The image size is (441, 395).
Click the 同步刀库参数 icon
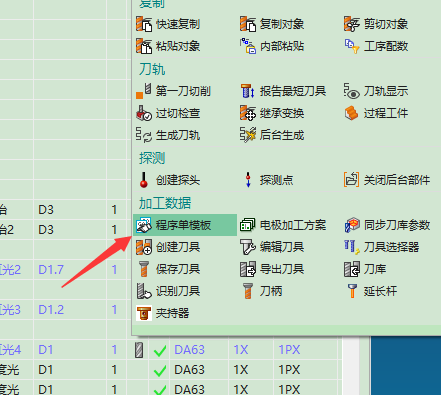tap(352, 225)
